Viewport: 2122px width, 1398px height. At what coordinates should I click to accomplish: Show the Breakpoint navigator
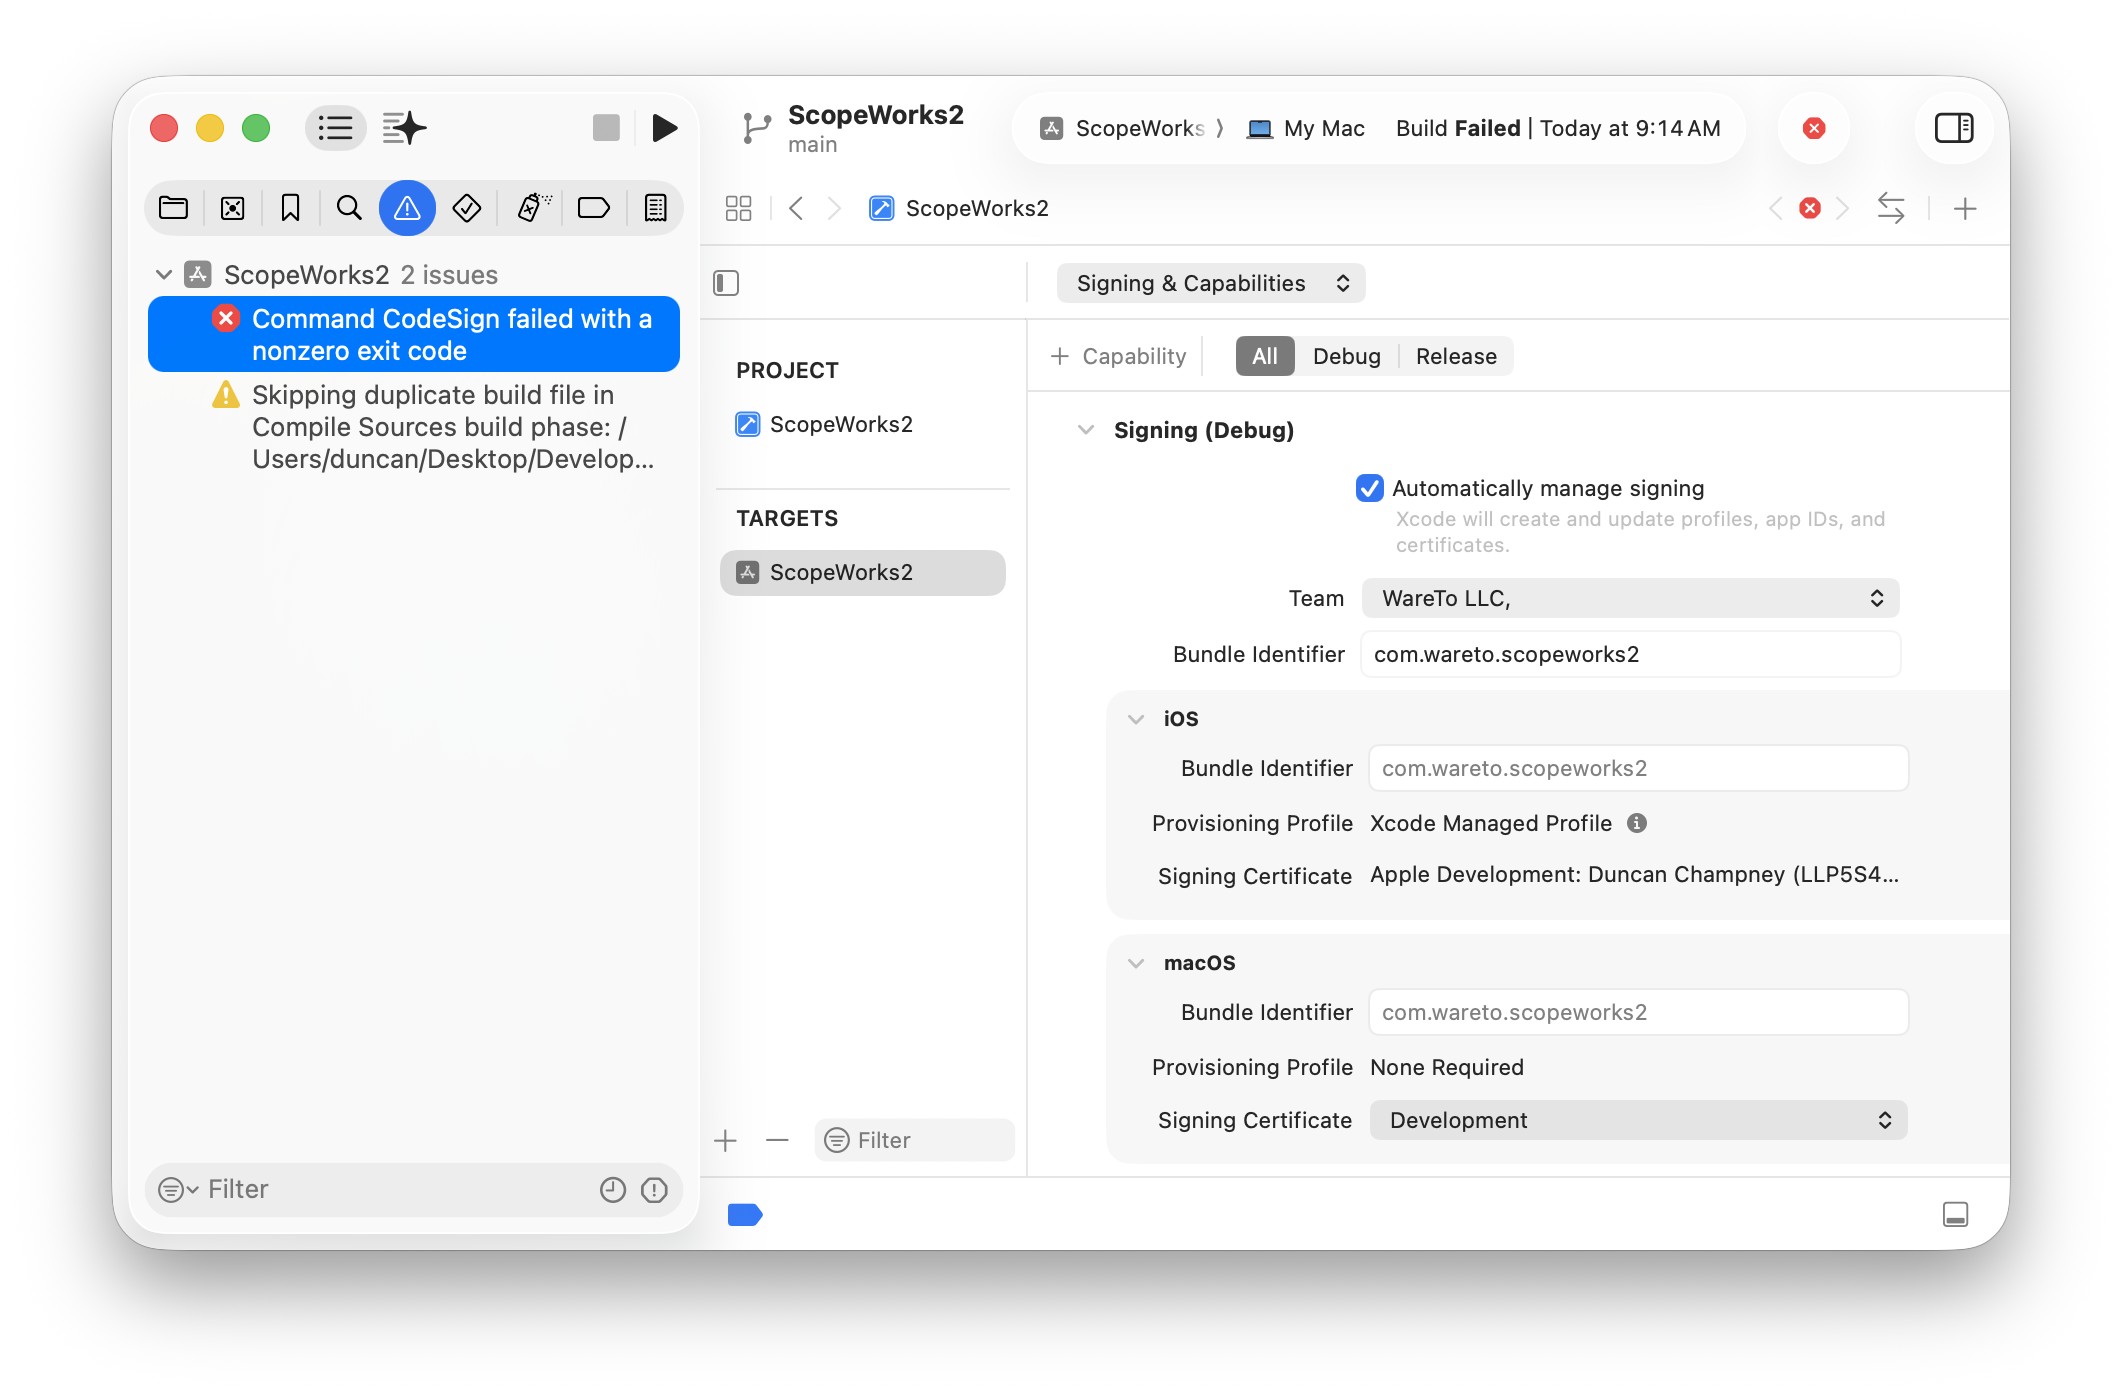(x=593, y=208)
